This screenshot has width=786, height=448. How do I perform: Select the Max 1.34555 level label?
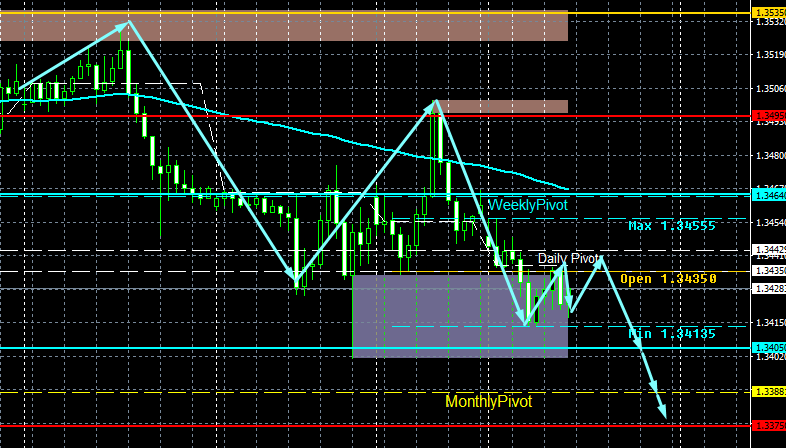click(672, 226)
